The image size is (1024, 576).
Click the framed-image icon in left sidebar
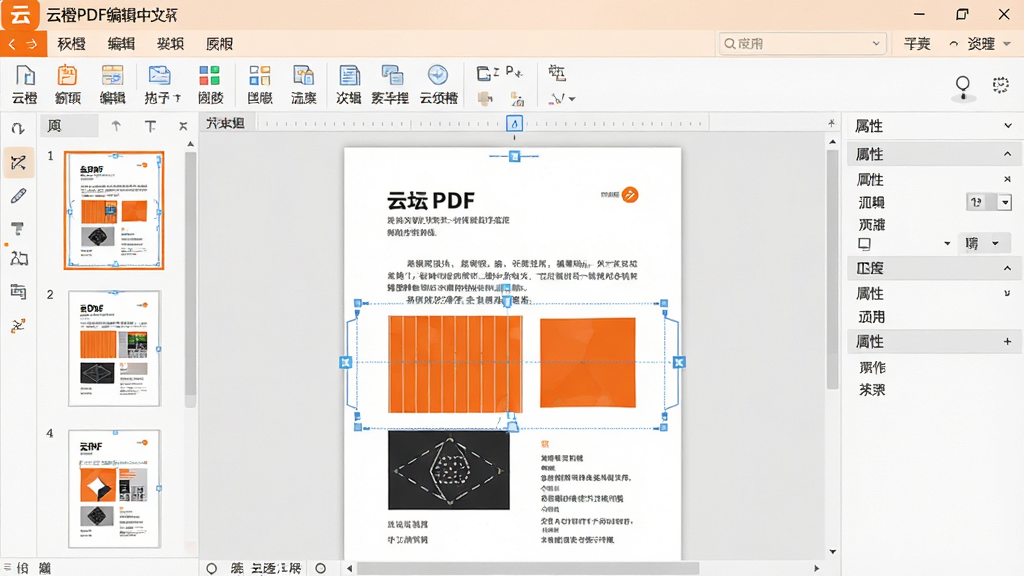pyautogui.click(x=18, y=291)
